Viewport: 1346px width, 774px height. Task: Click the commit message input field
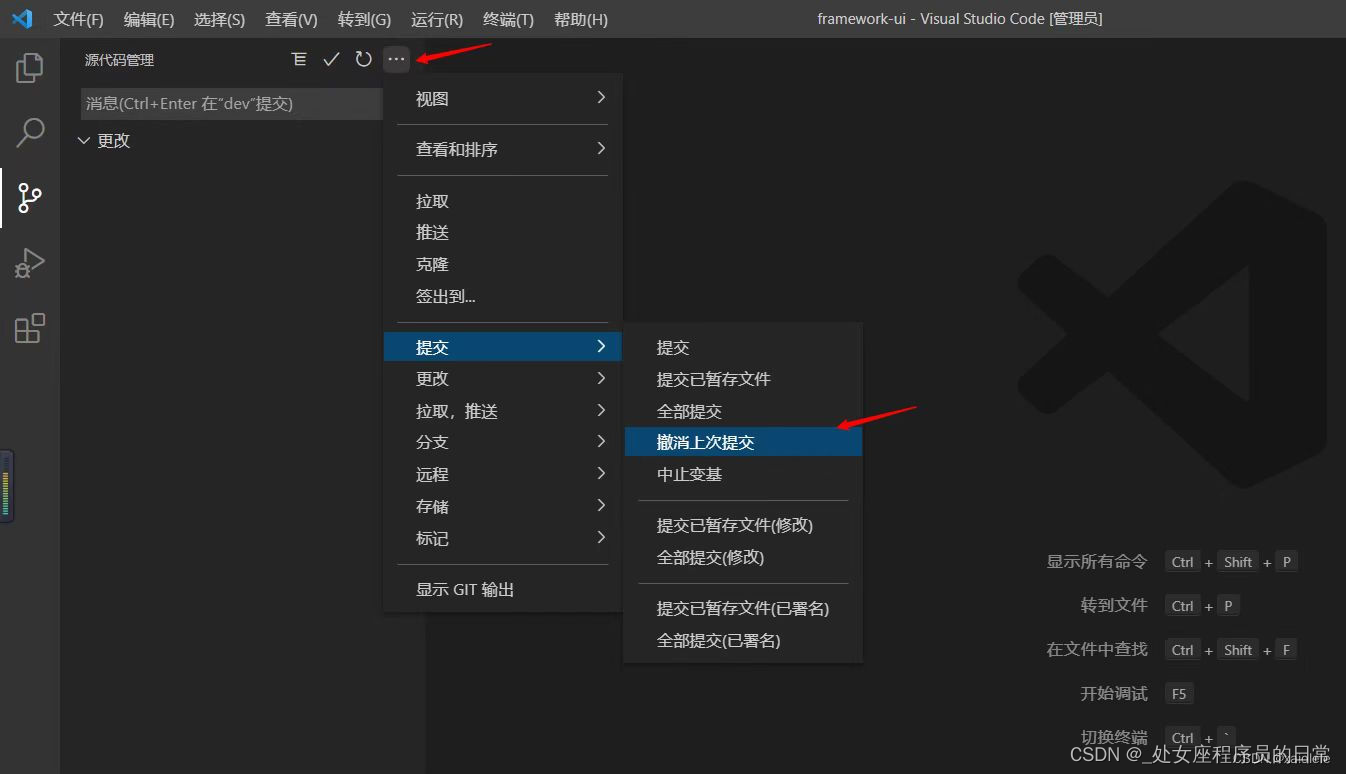click(x=232, y=104)
